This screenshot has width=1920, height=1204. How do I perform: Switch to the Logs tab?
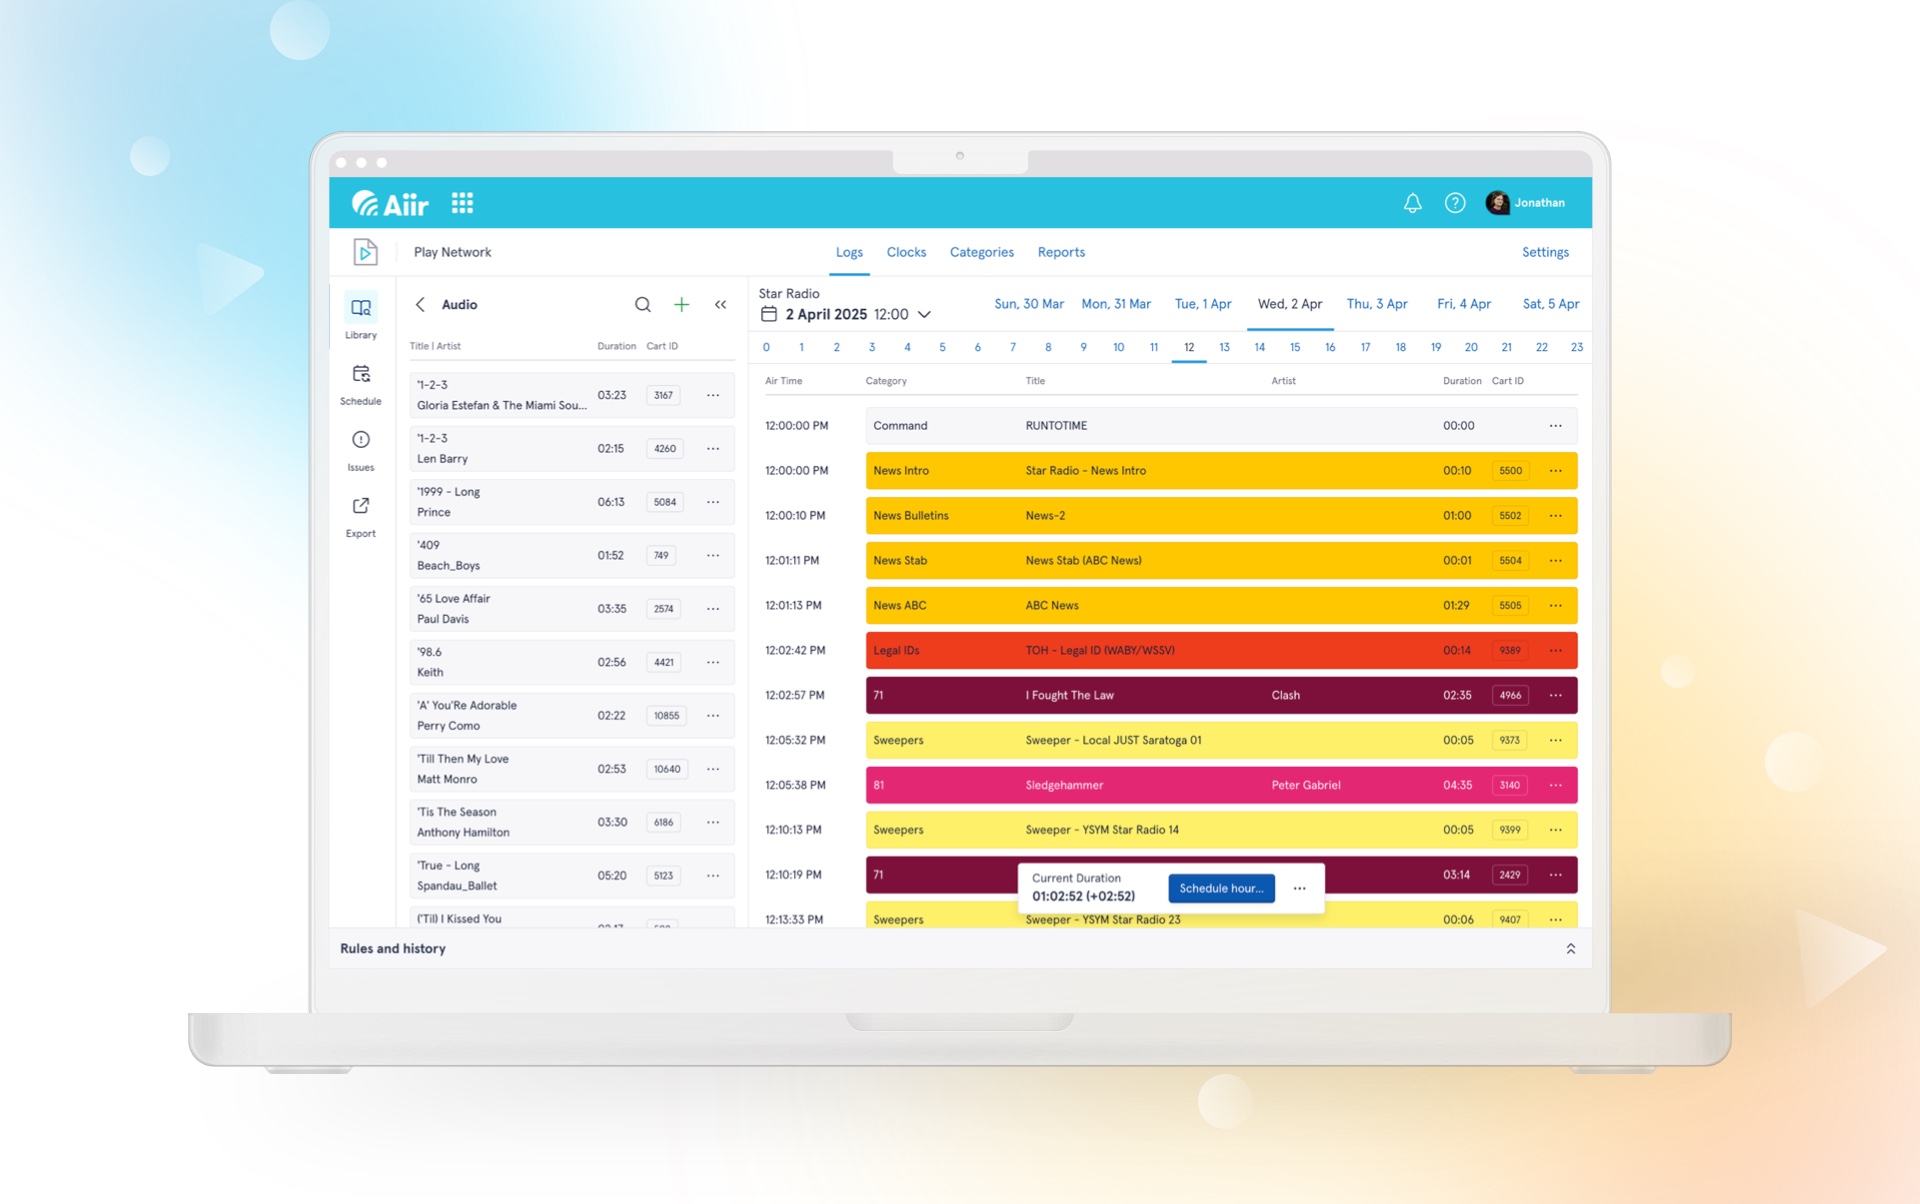click(849, 252)
